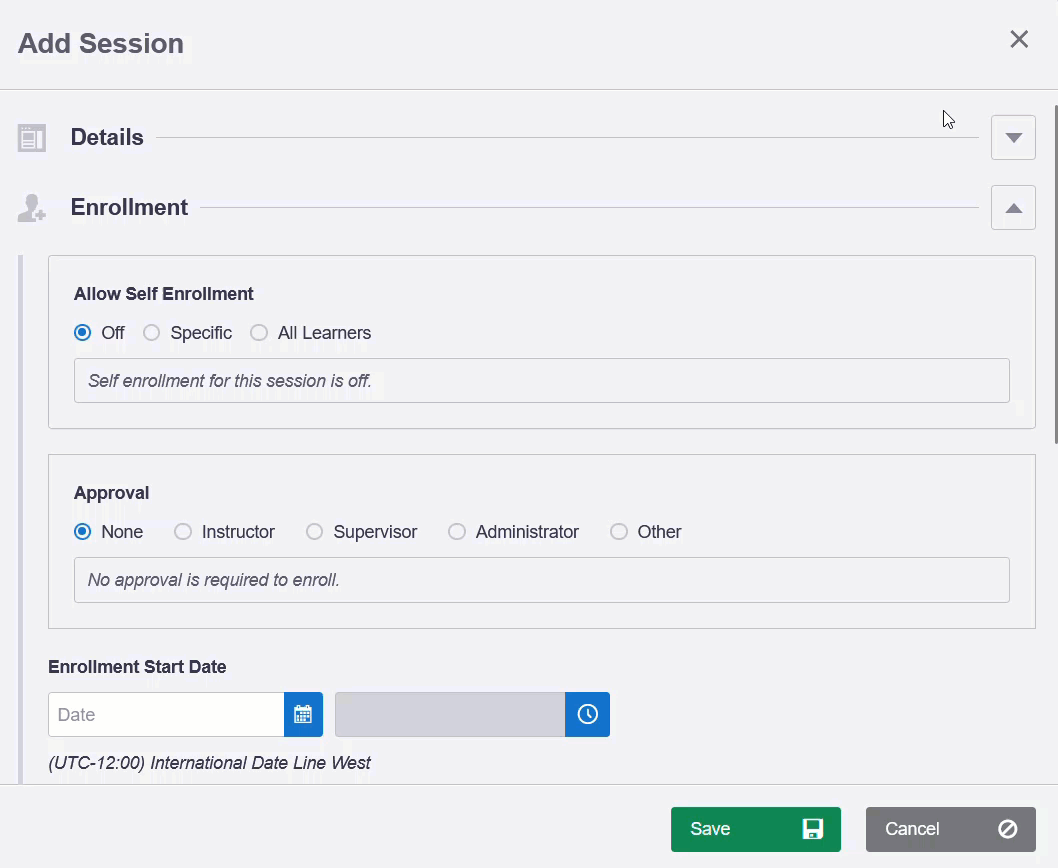The width and height of the screenshot is (1058, 868).
Task: Select Instructor as approval type
Action: 183,531
